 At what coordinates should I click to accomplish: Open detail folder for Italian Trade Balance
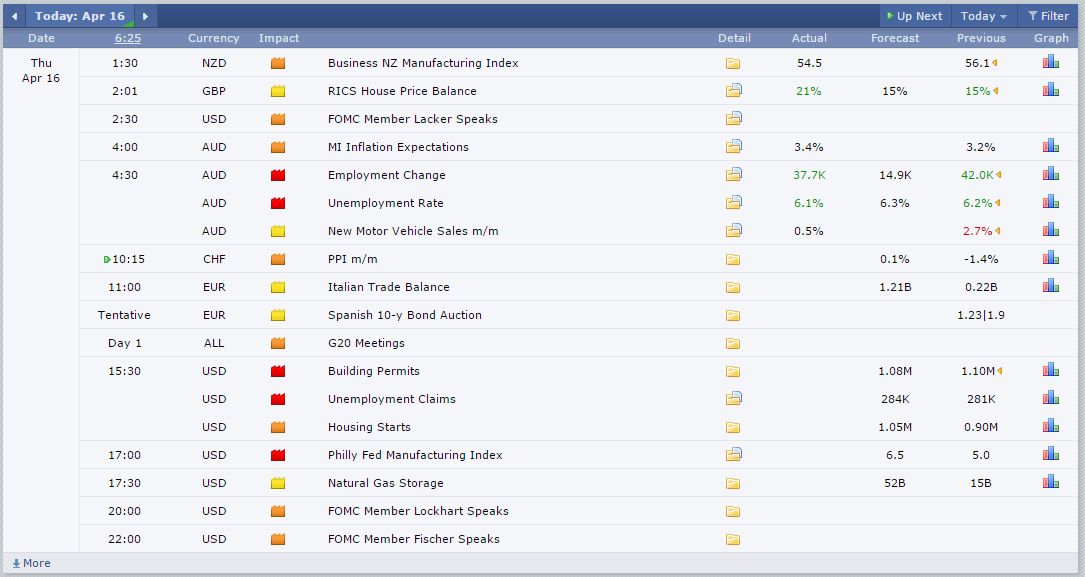click(733, 287)
